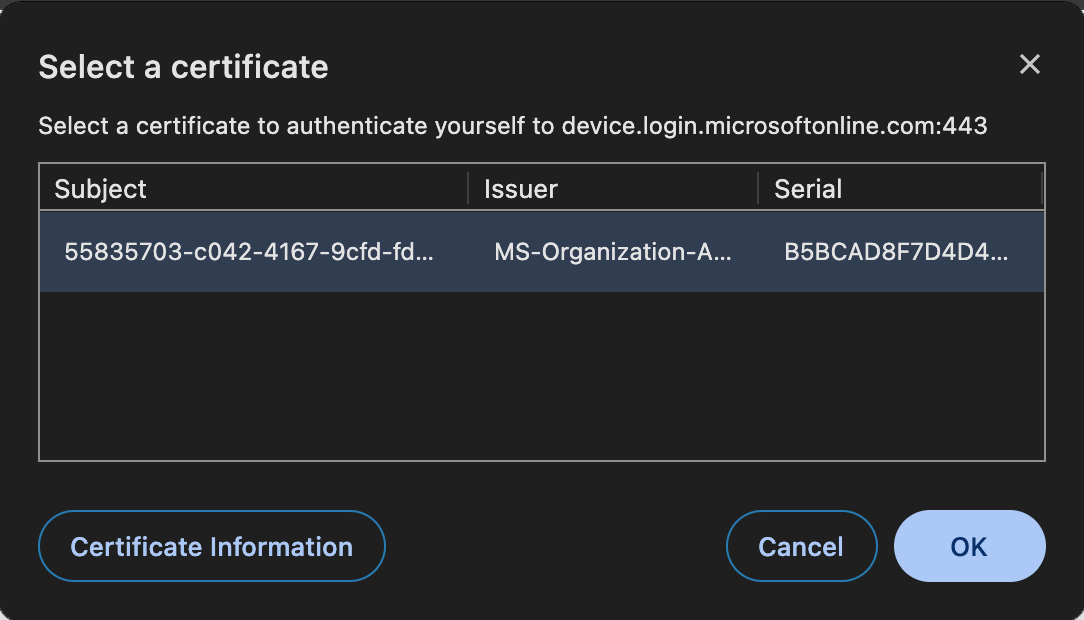Click empty list area under Subject column

point(250,375)
